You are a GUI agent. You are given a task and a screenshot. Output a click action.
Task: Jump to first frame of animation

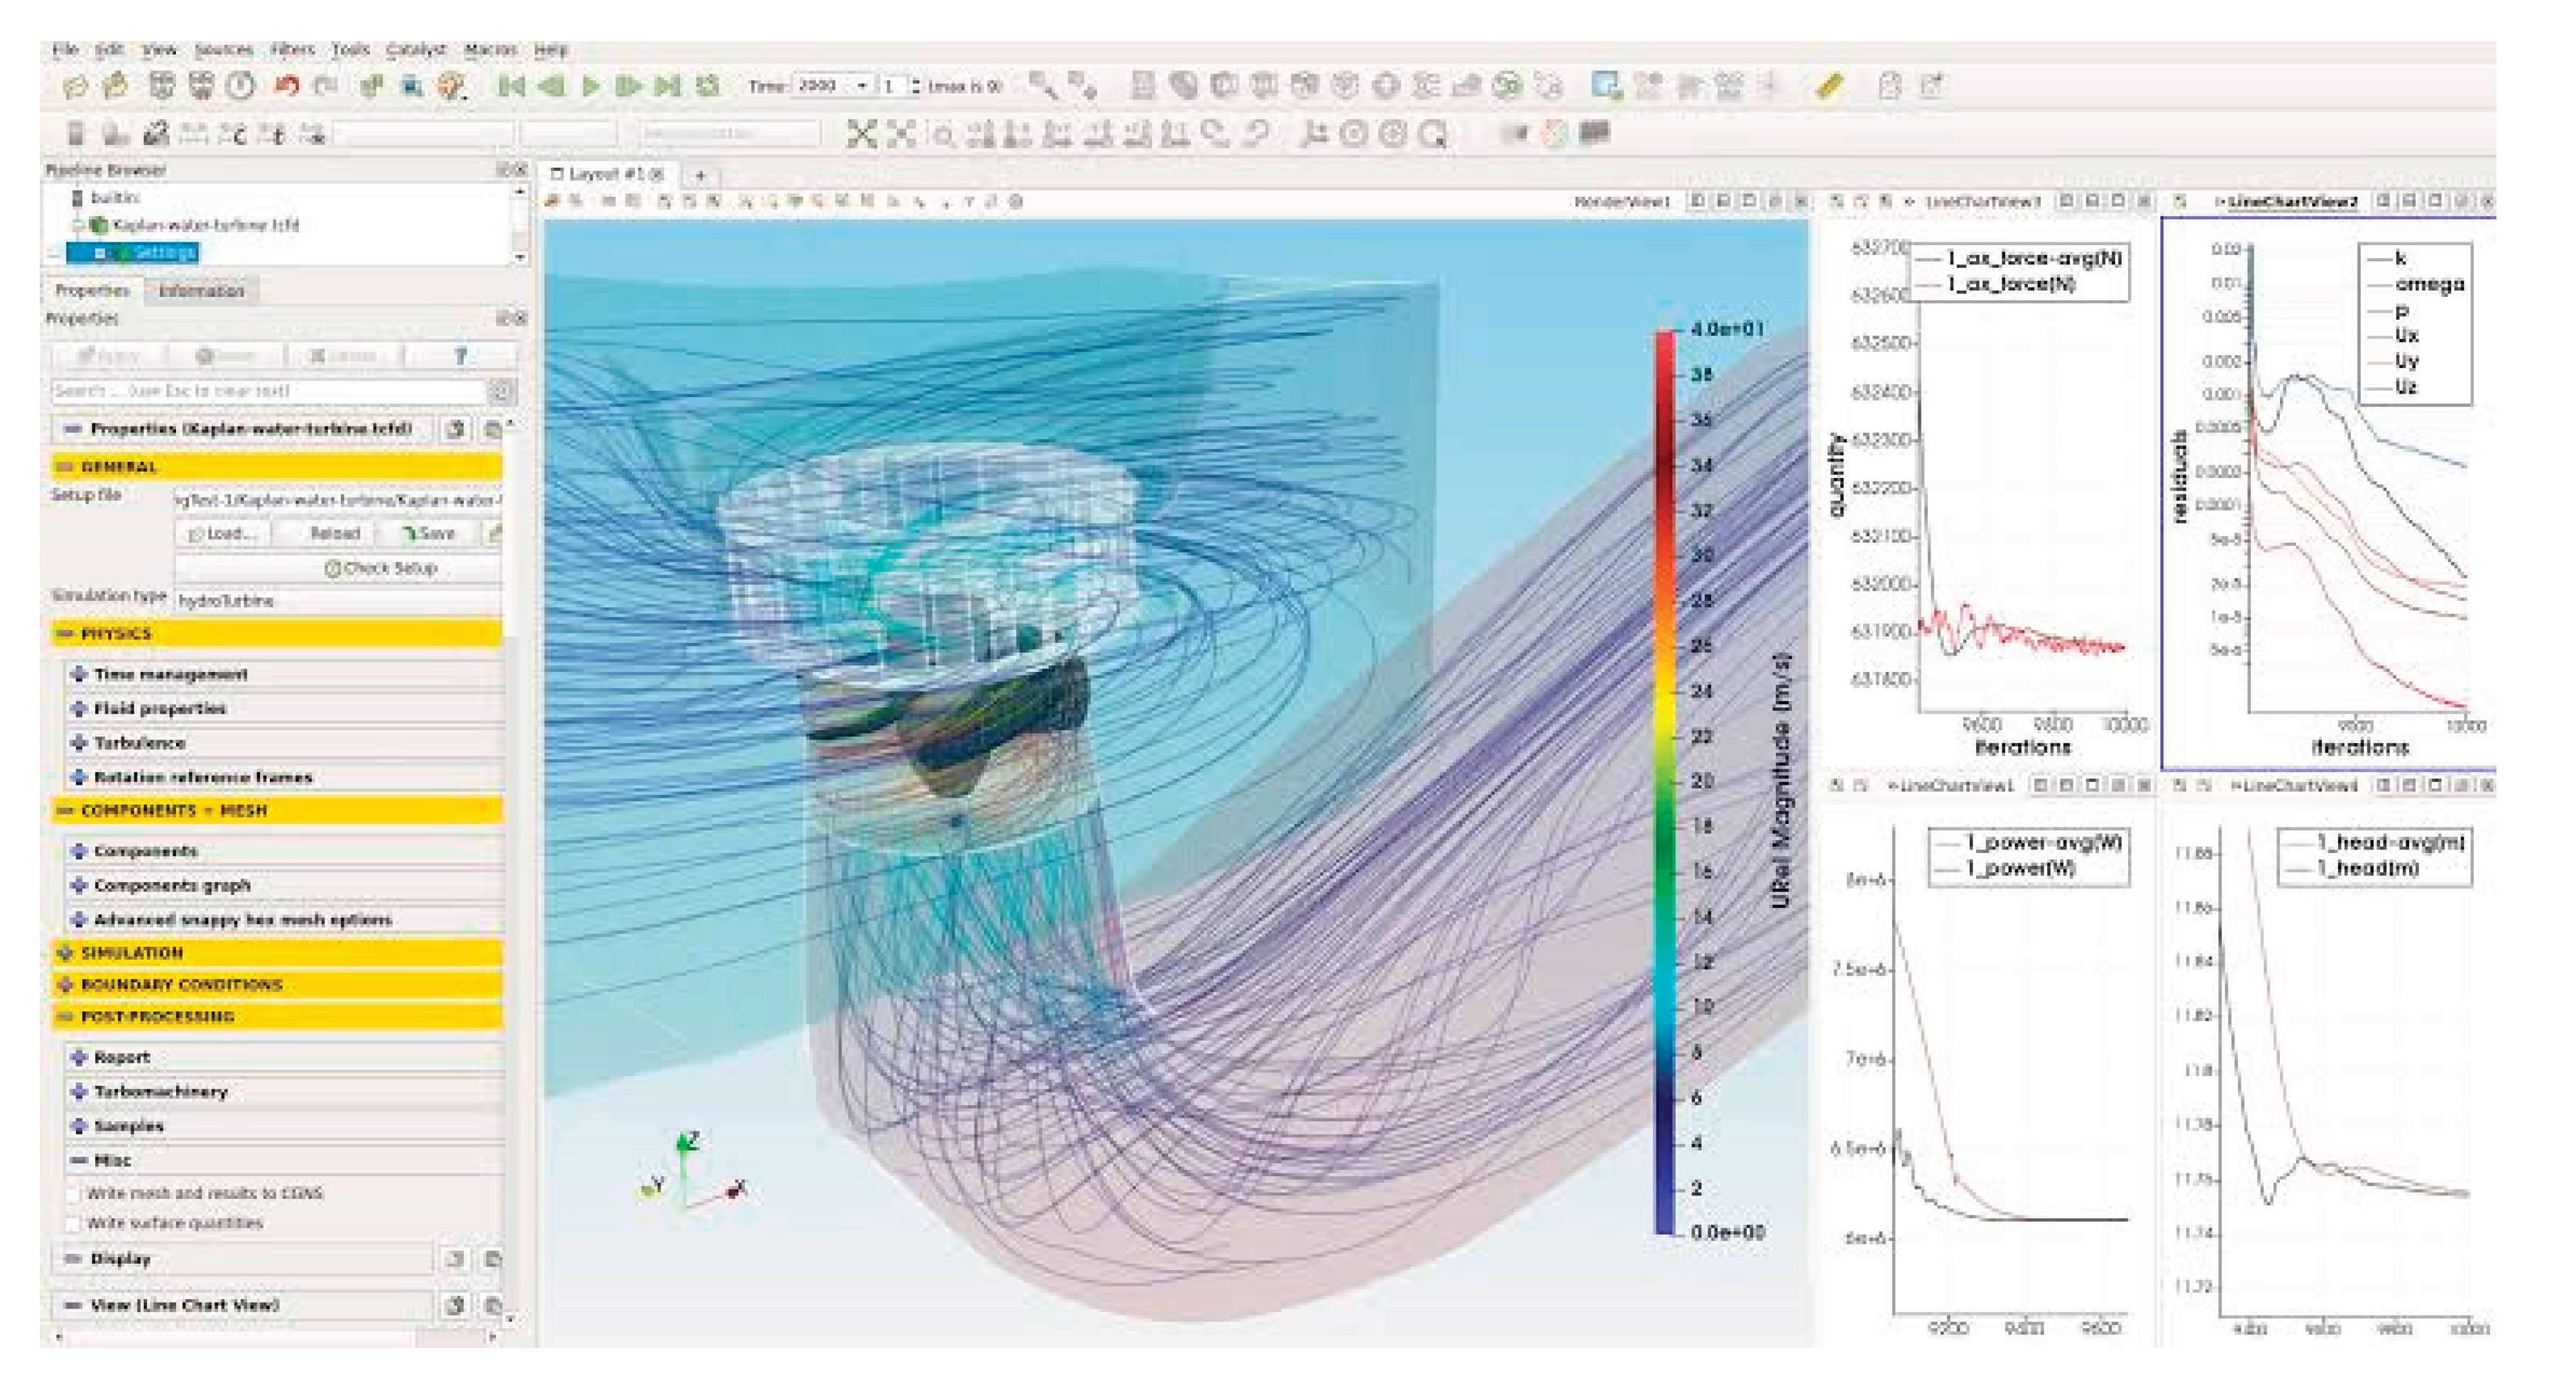[511, 87]
